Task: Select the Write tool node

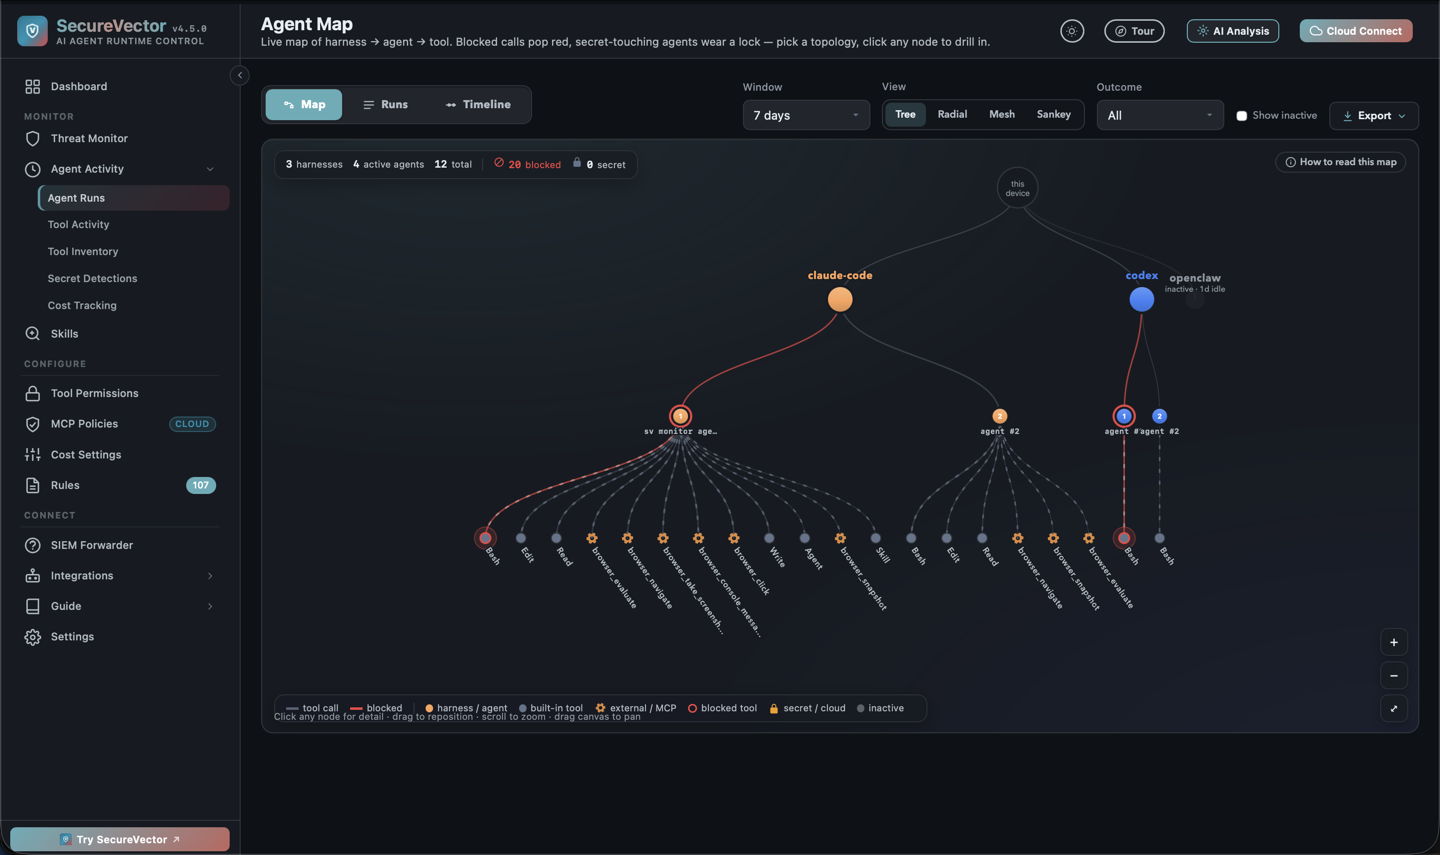Action: coord(769,538)
